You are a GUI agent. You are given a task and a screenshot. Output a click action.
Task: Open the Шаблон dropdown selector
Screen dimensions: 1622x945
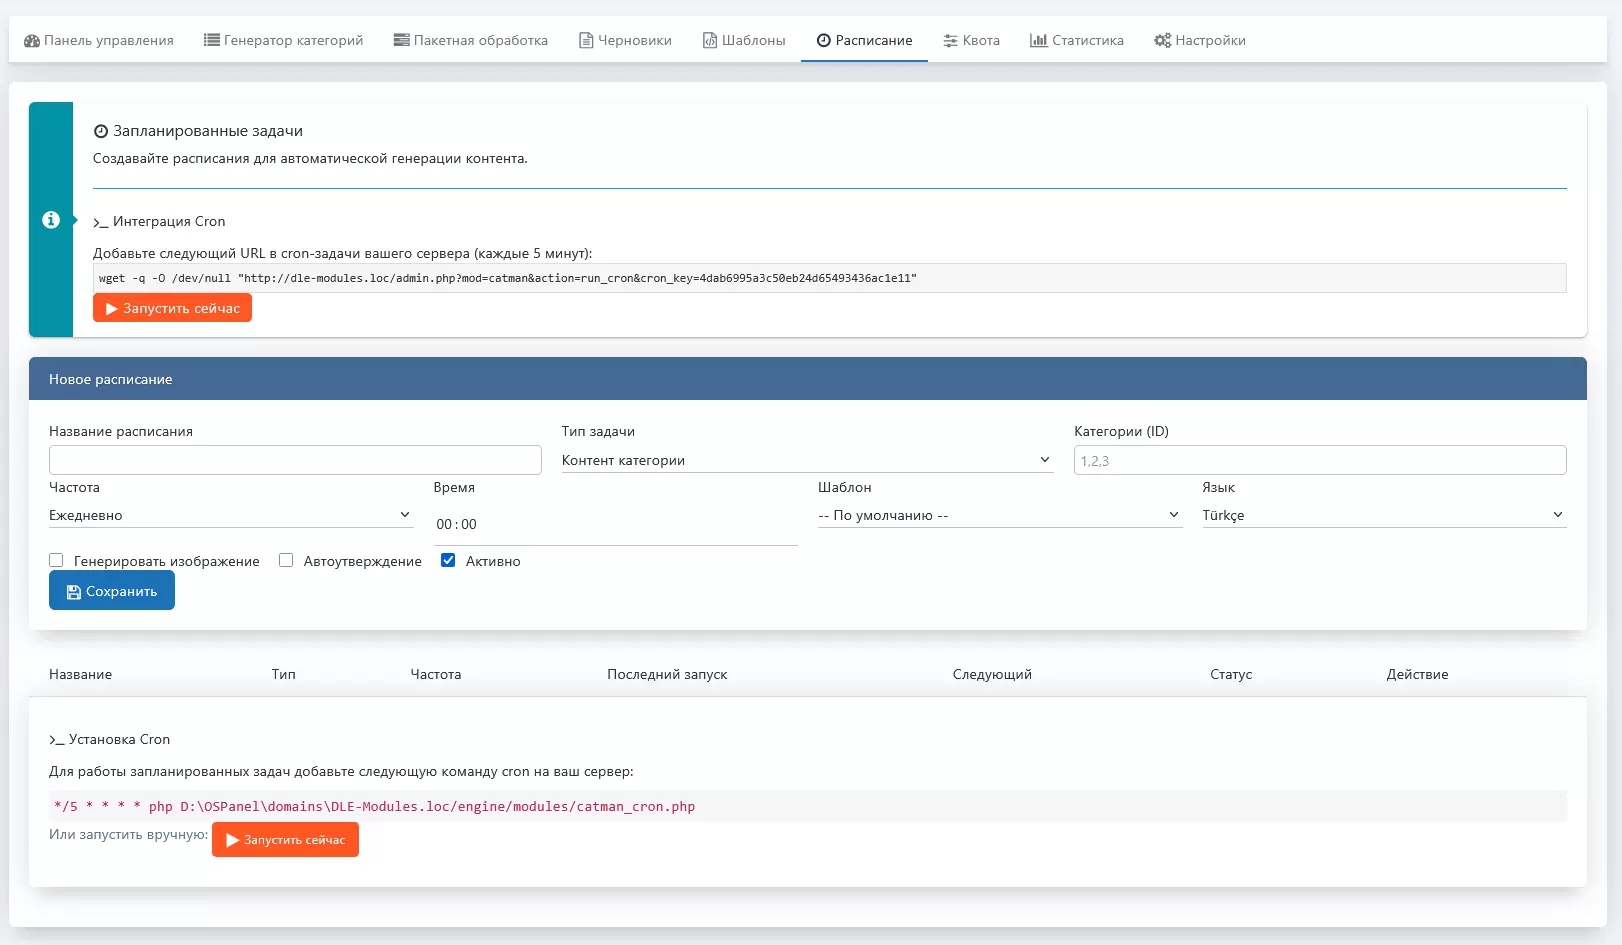click(x=999, y=515)
